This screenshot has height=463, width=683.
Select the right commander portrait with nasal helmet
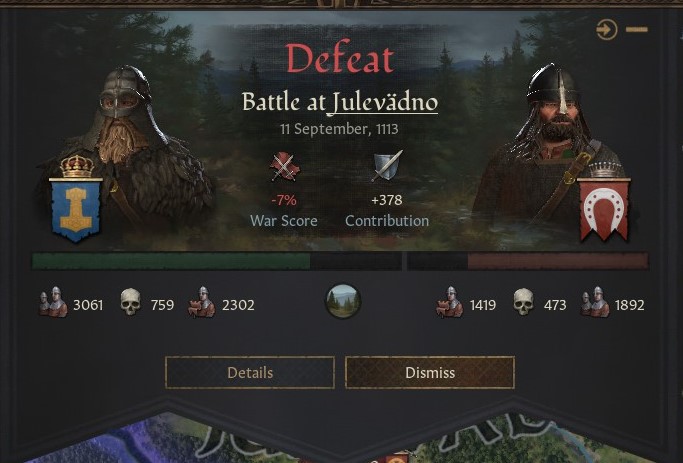[551, 144]
